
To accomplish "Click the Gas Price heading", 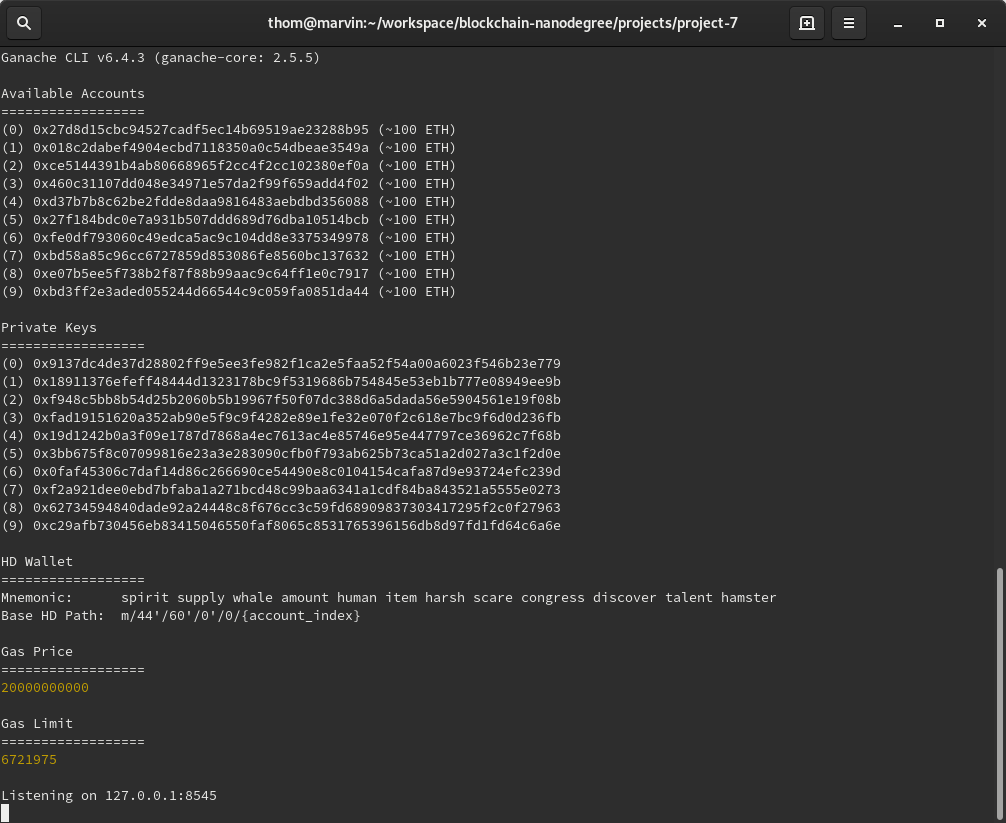I will [x=37, y=652].
